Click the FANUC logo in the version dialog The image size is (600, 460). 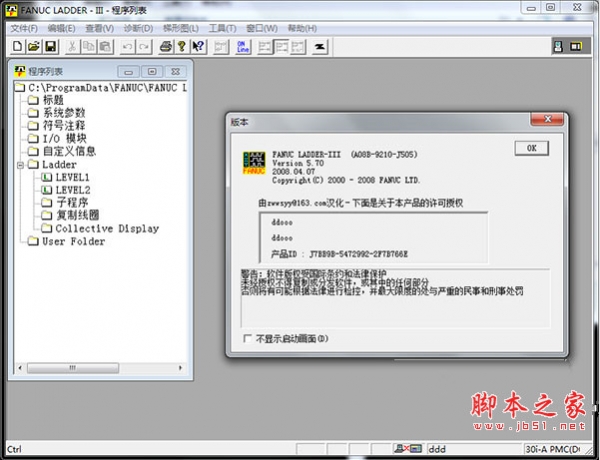pyautogui.click(x=254, y=163)
